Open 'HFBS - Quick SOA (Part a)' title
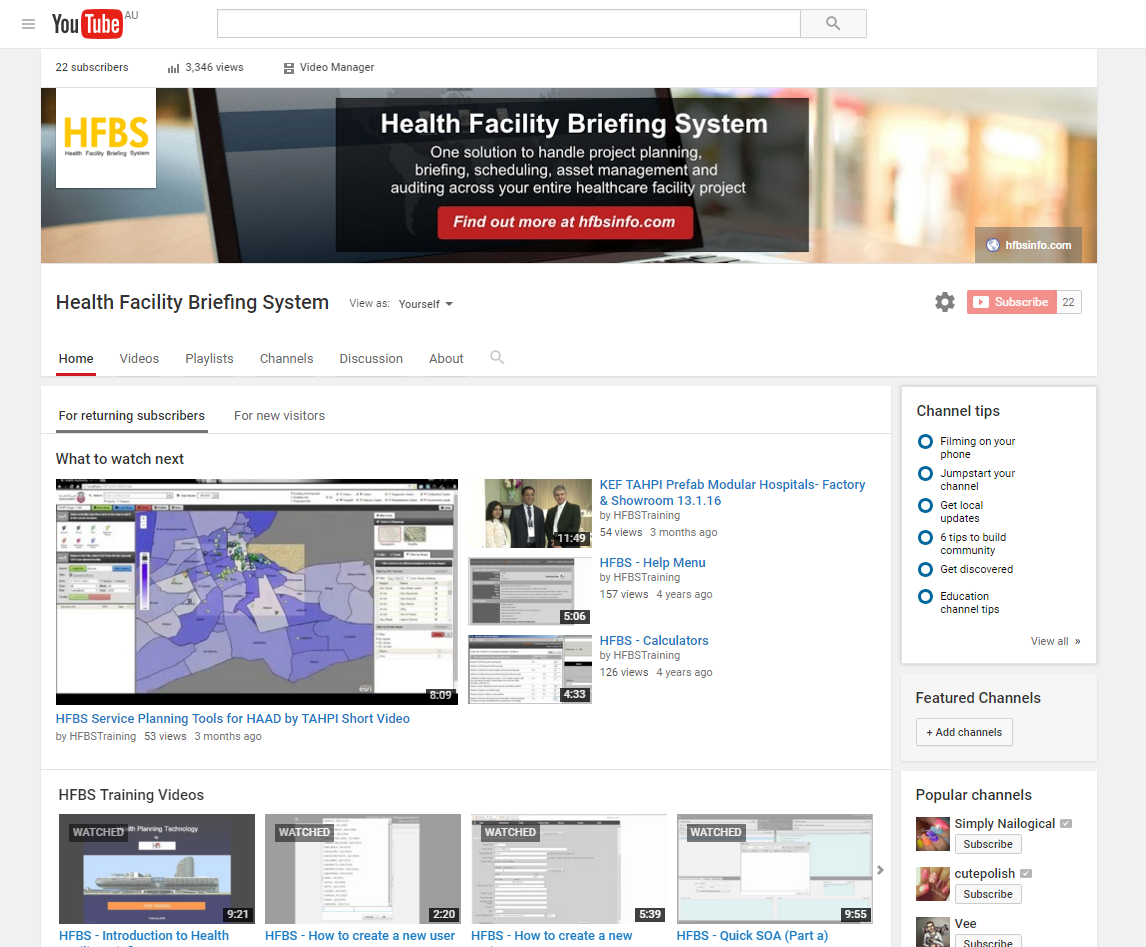 click(753, 936)
